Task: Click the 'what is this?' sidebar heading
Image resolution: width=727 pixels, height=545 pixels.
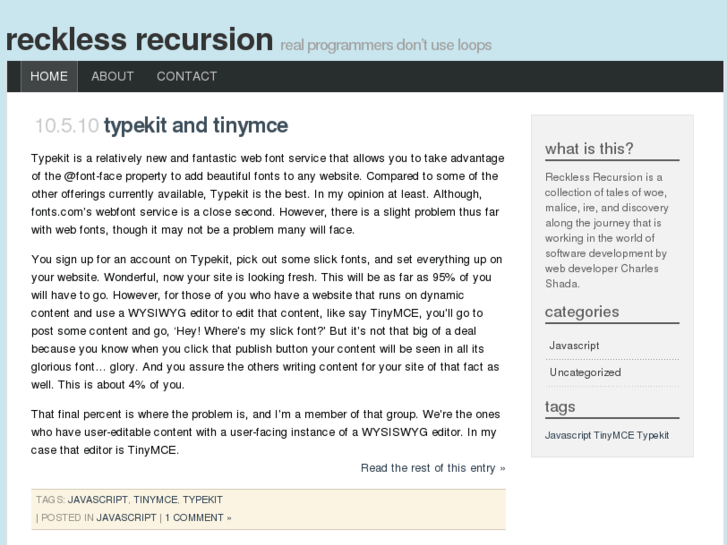Action: tap(589, 149)
